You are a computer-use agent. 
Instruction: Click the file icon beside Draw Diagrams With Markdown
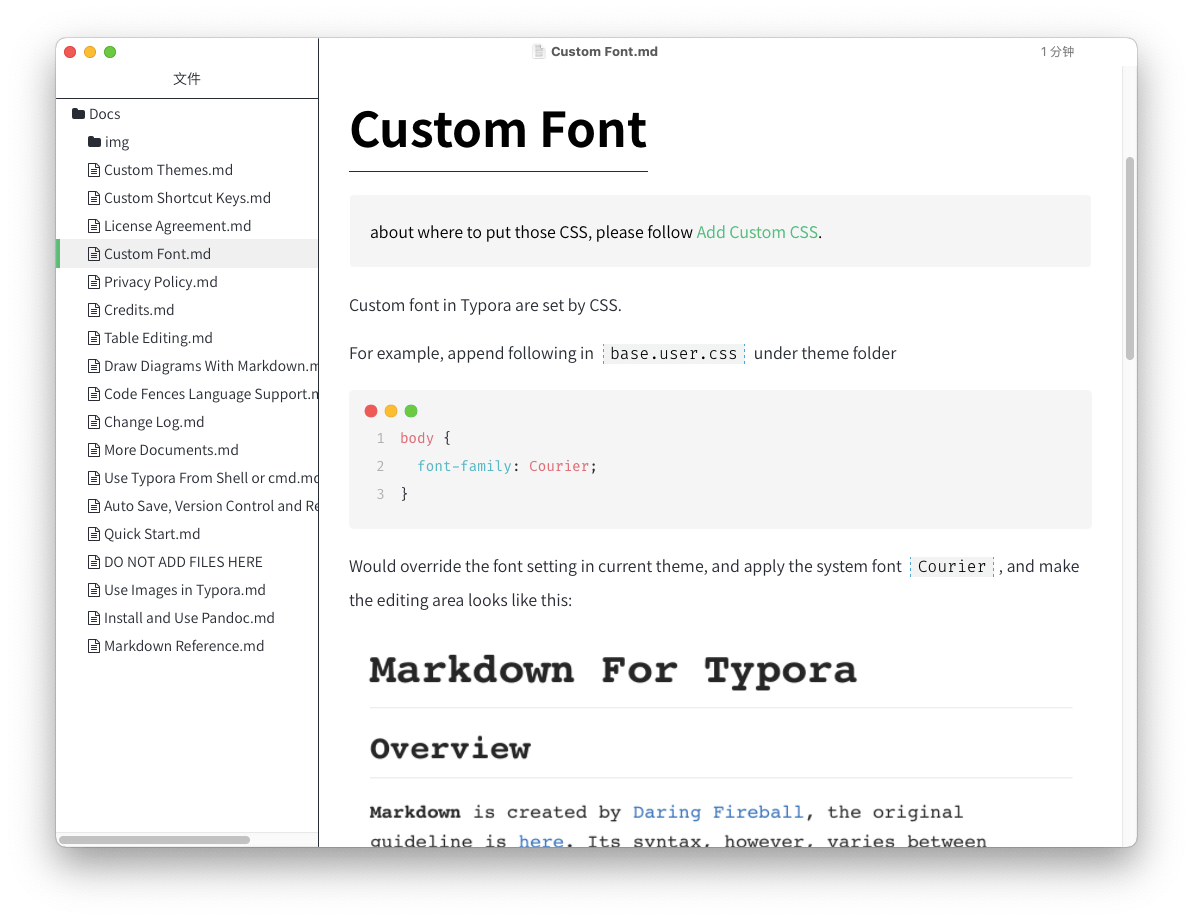click(x=94, y=367)
